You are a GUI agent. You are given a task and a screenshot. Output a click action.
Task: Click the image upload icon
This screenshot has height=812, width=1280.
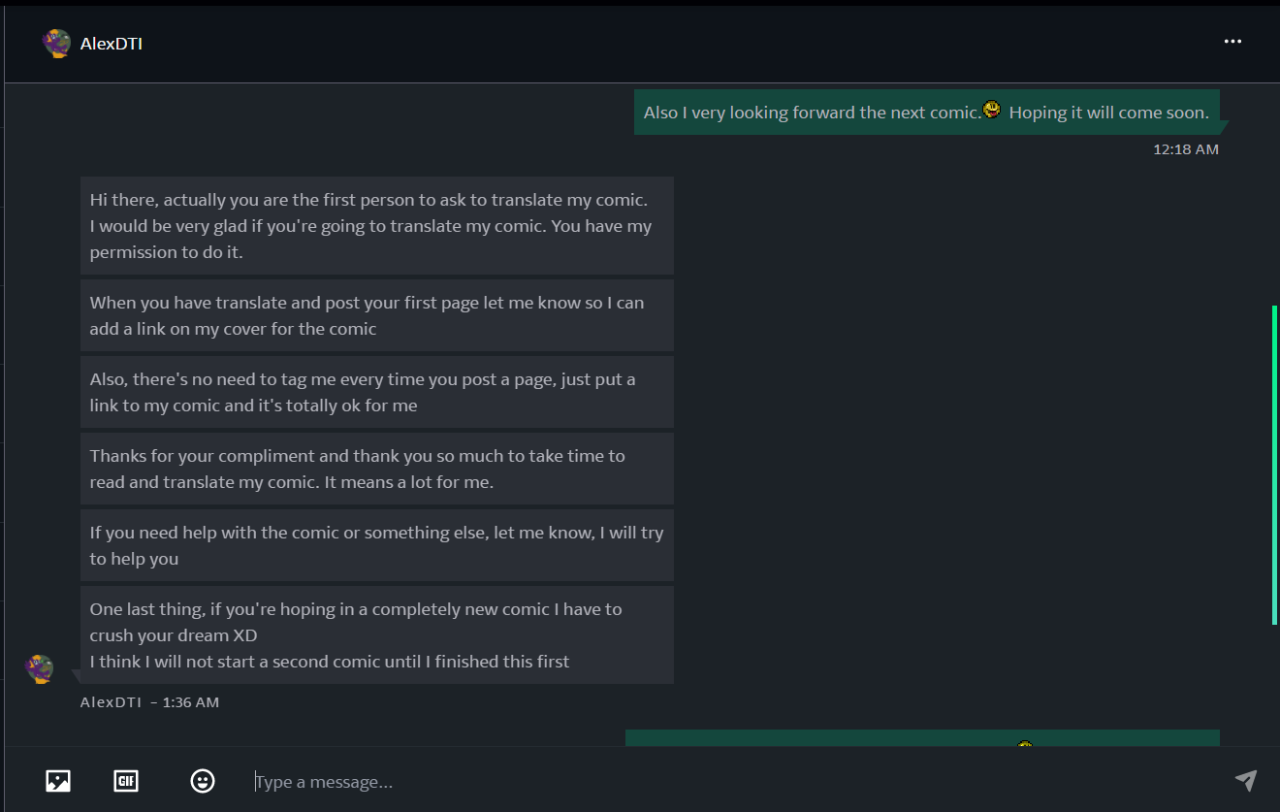pos(58,781)
